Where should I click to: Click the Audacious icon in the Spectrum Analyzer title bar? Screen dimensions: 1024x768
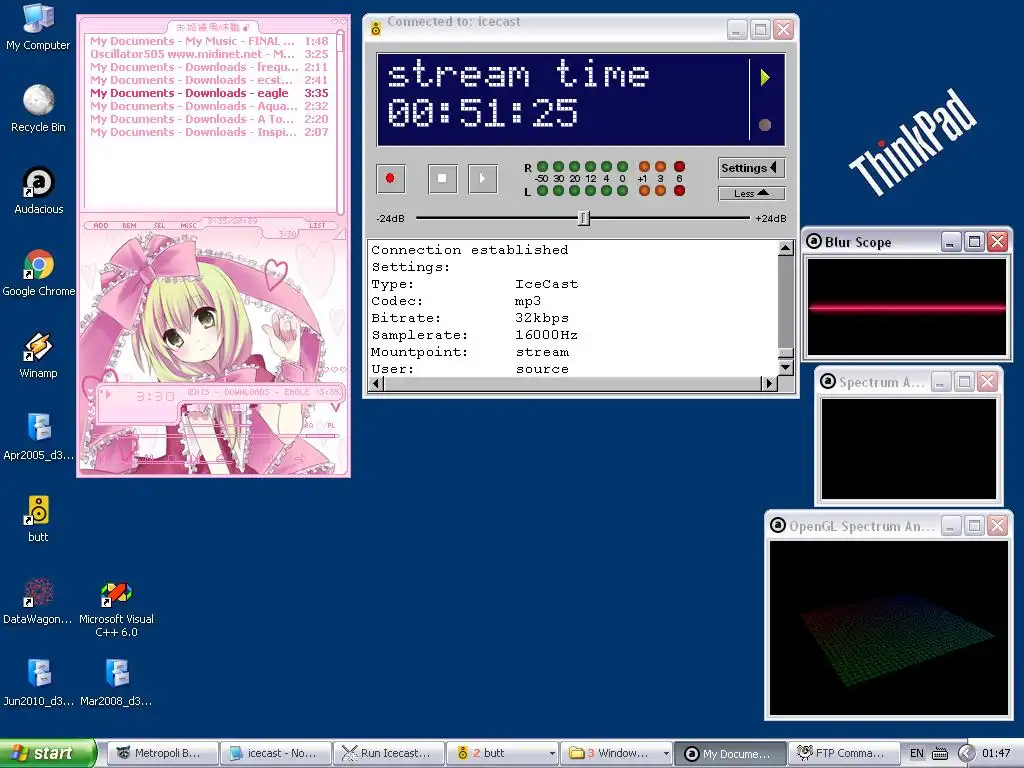pyautogui.click(x=827, y=381)
